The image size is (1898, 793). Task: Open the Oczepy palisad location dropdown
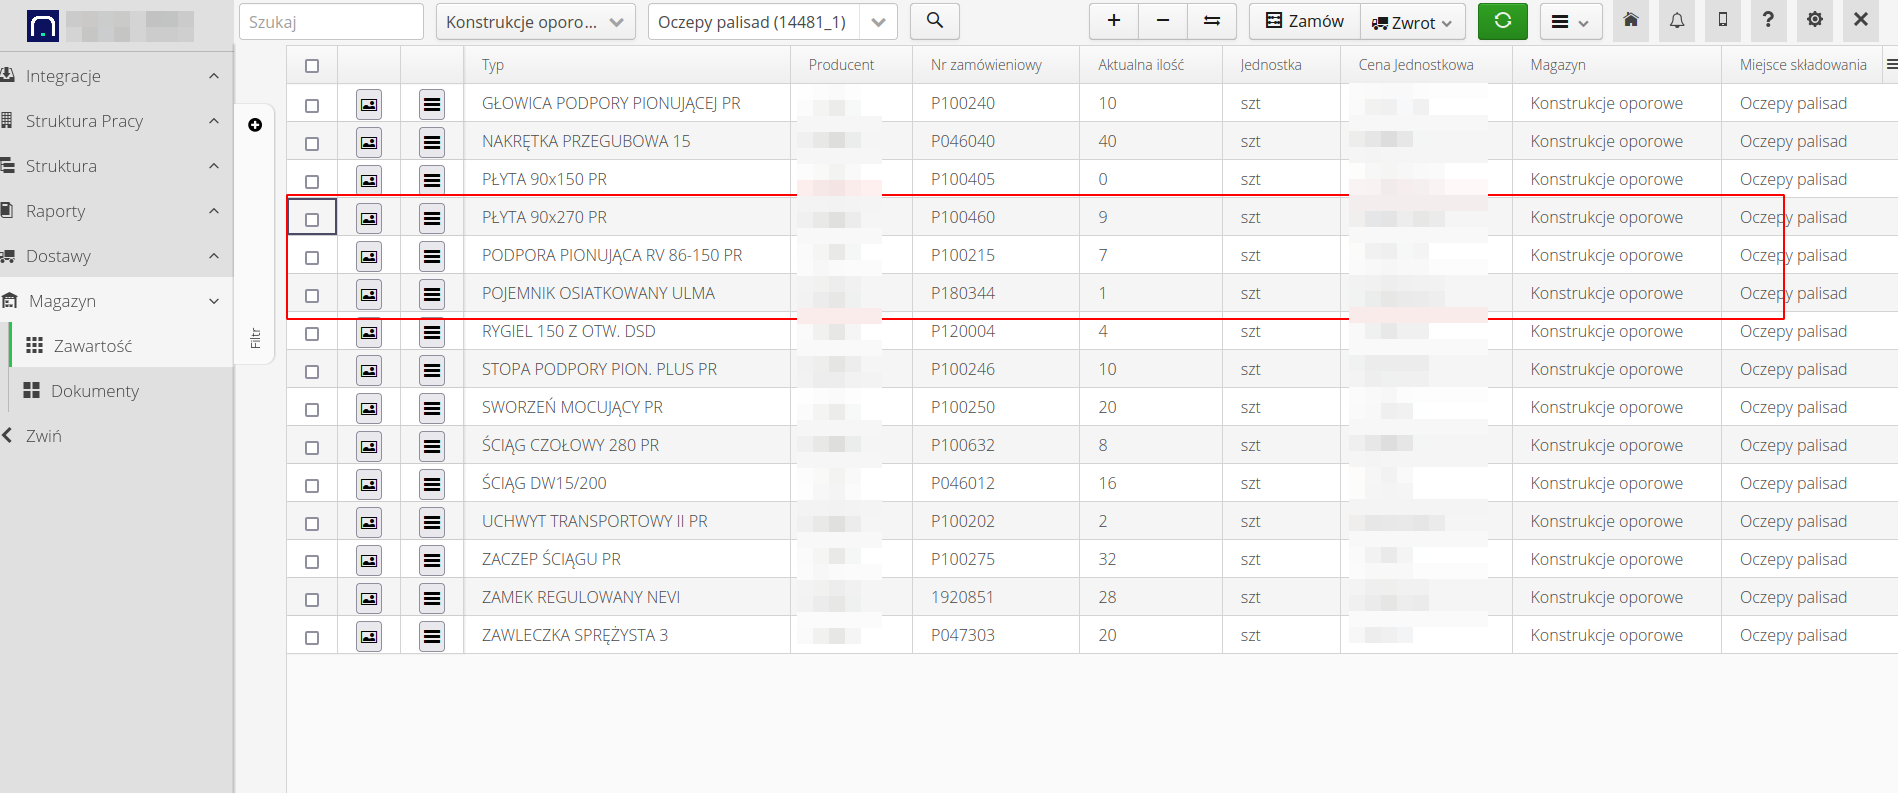pyautogui.click(x=771, y=22)
